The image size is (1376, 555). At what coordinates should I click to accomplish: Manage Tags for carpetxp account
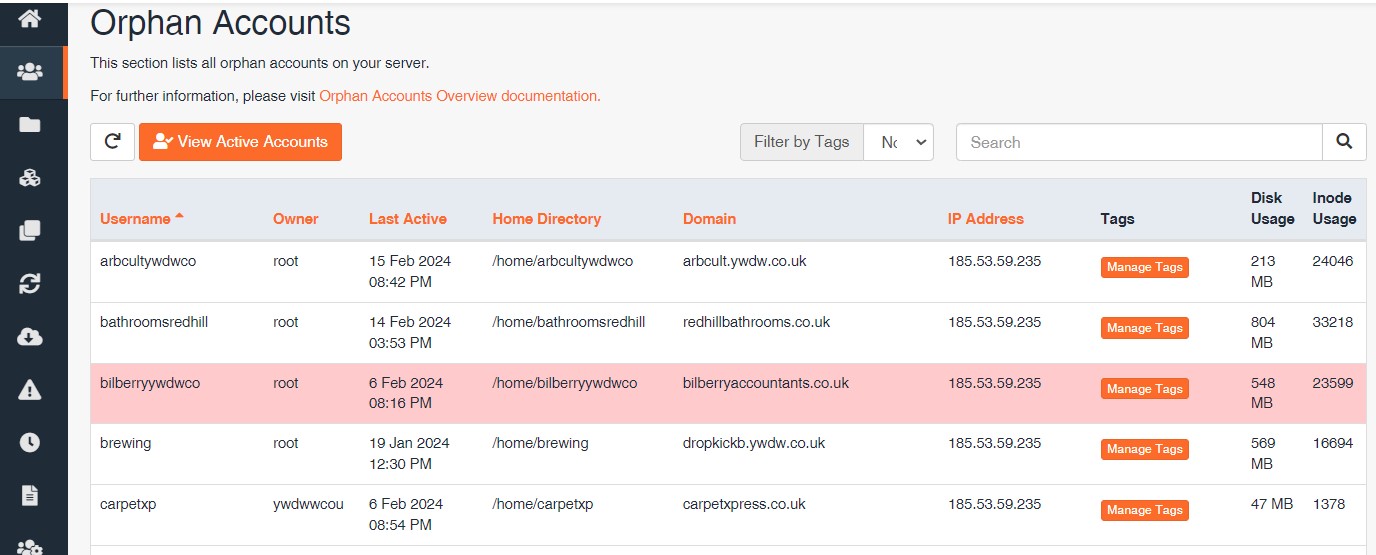[1144, 510]
